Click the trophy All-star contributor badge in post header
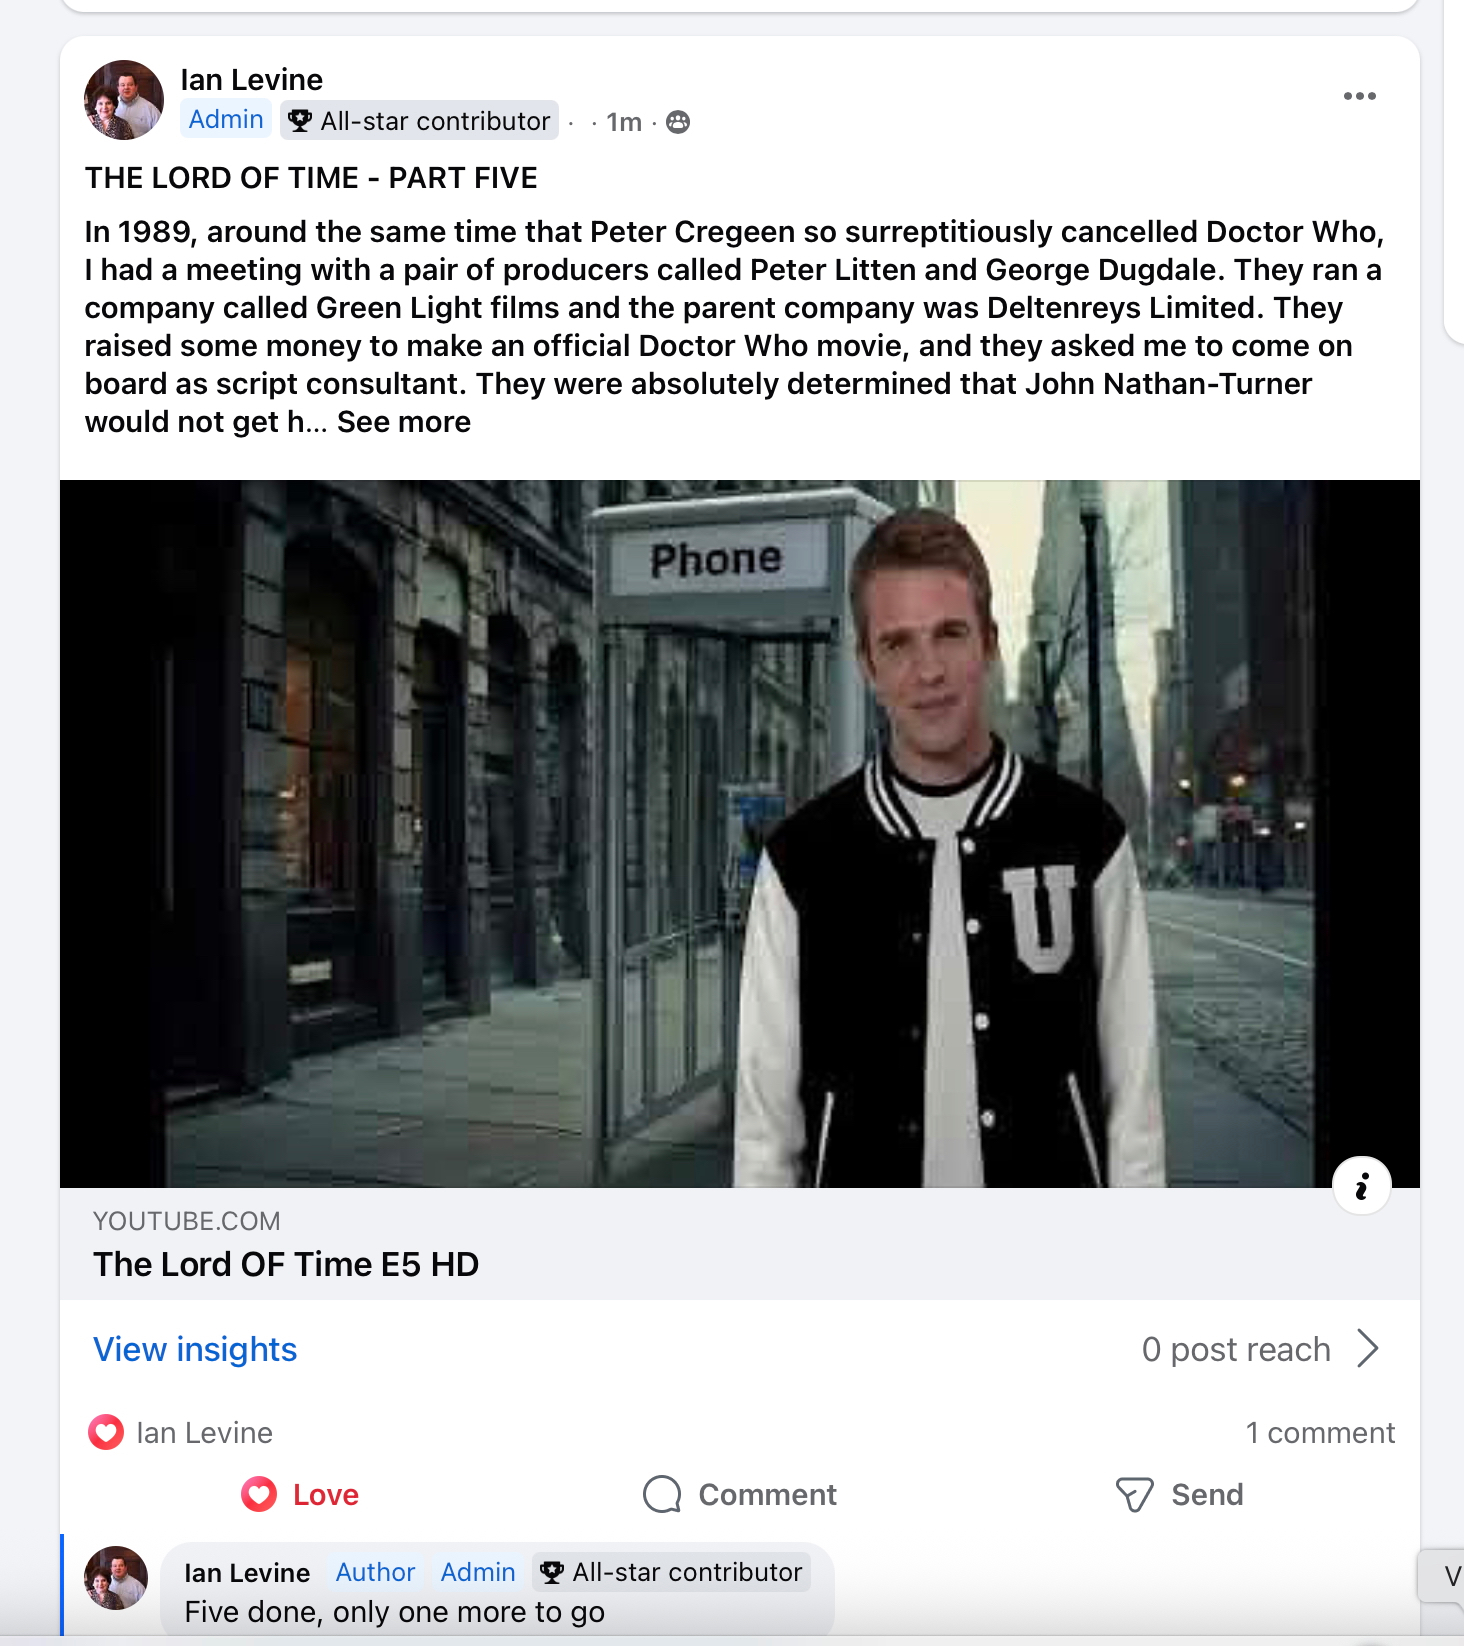 tap(419, 121)
